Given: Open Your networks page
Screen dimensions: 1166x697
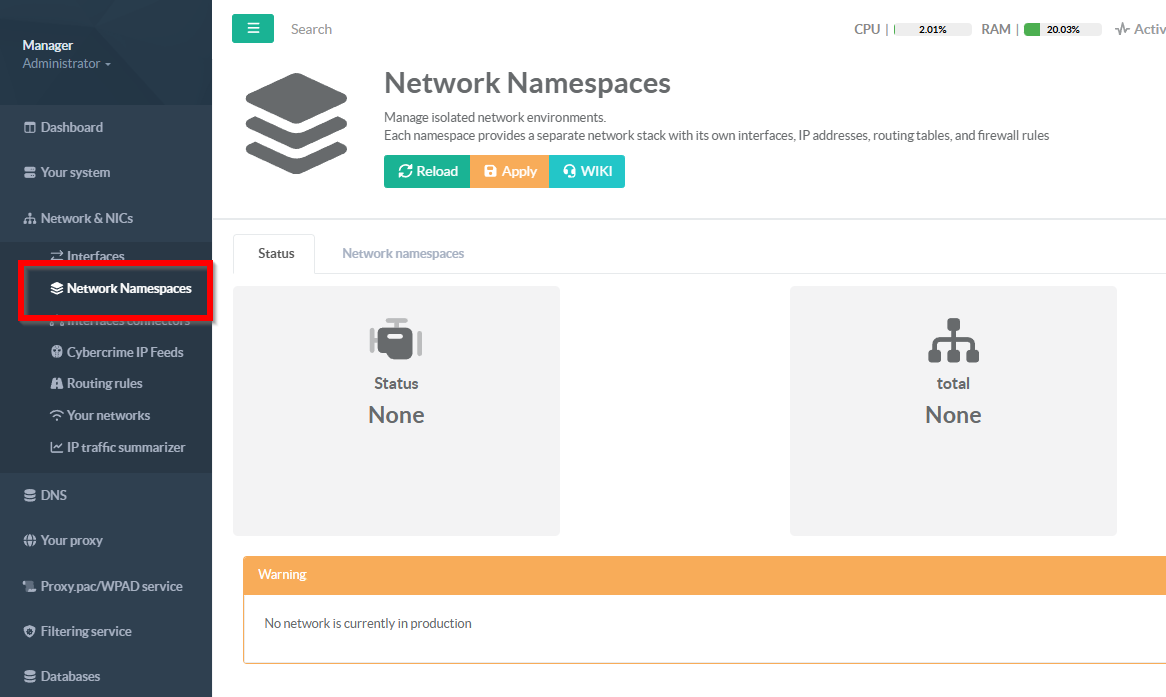Looking at the screenshot, I should [108, 415].
